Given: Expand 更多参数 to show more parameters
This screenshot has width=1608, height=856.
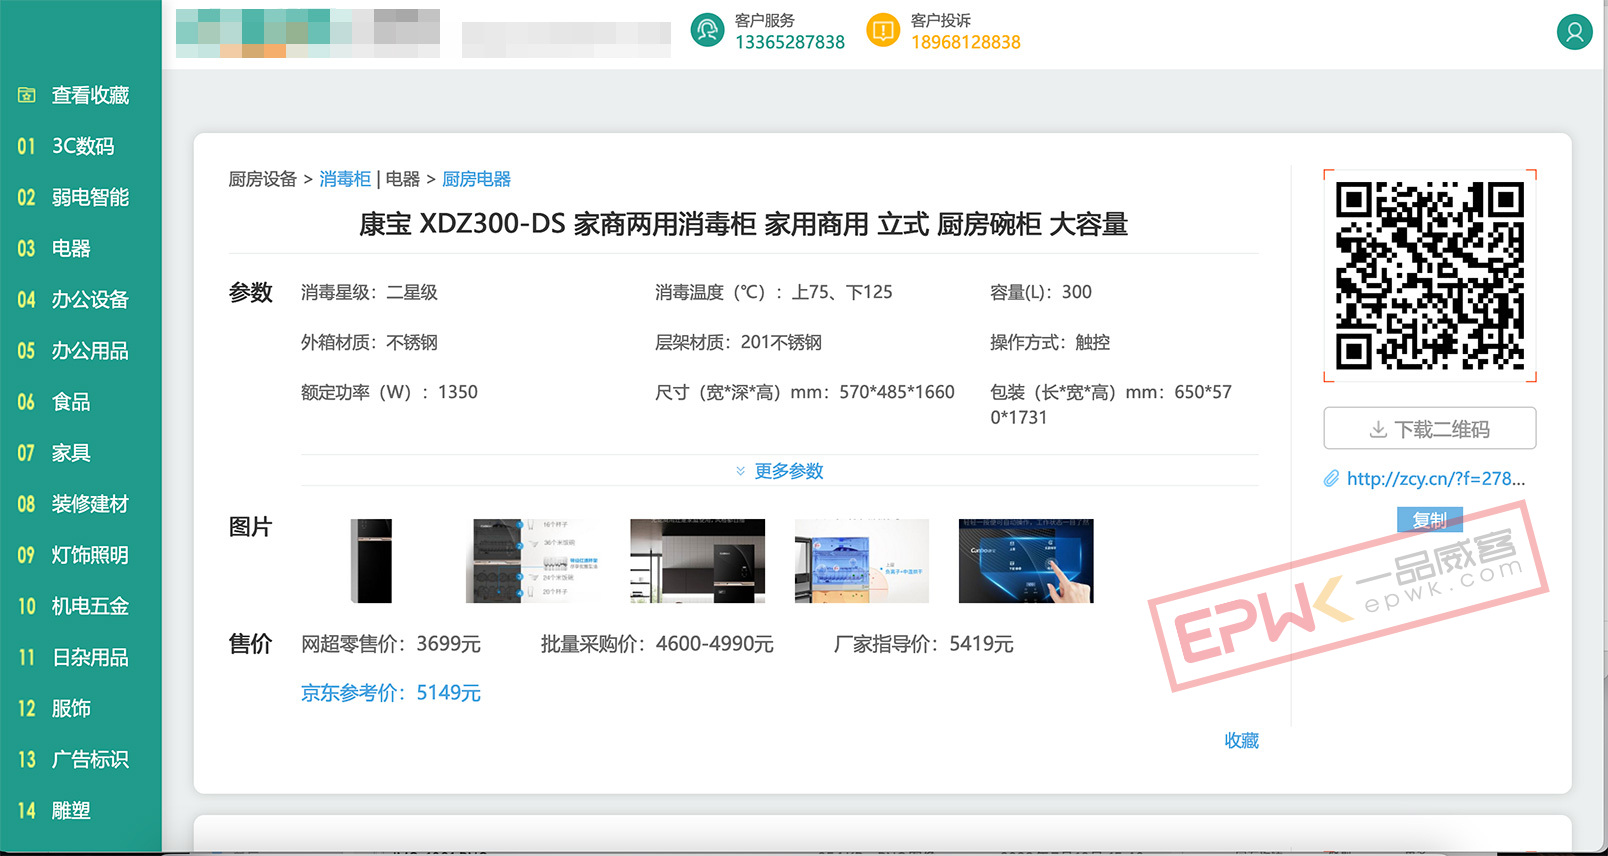Looking at the screenshot, I should click(x=780, y=471).
